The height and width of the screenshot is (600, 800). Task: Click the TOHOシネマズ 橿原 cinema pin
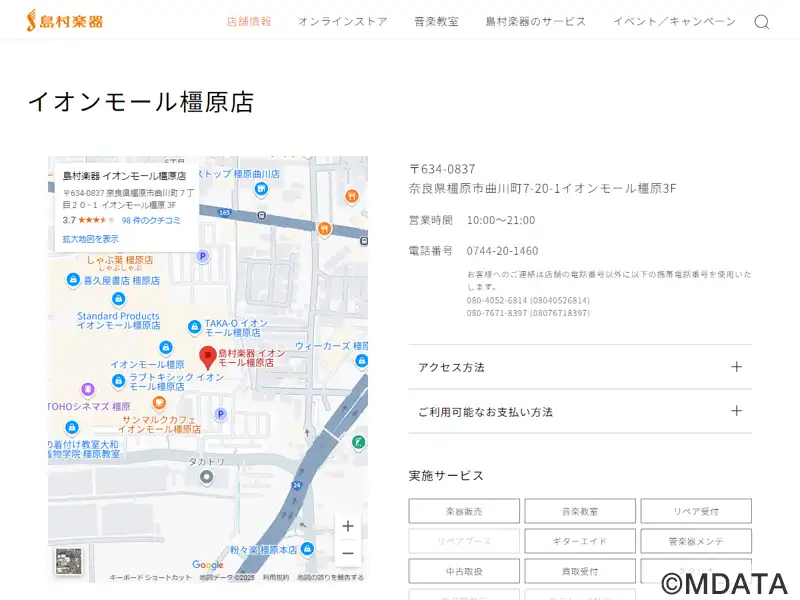[88, 390]
